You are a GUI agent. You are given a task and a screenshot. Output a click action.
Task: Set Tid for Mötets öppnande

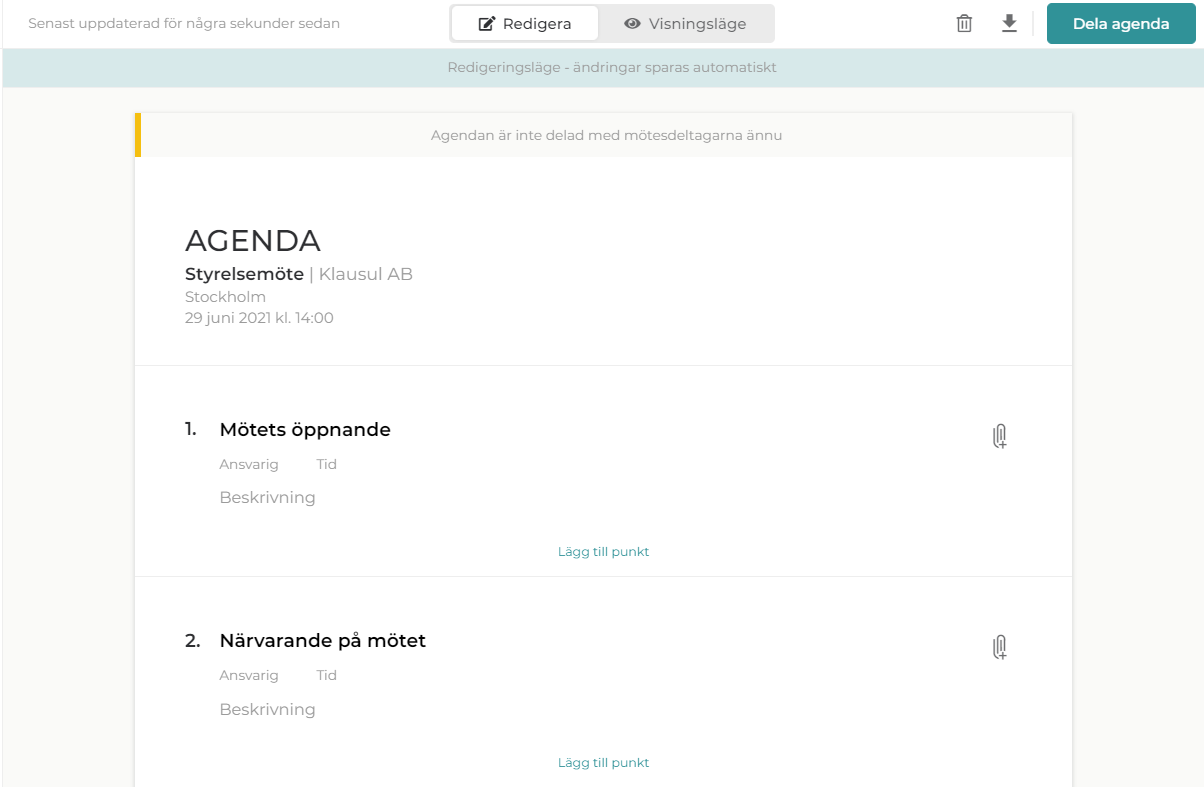coord(326,464)
